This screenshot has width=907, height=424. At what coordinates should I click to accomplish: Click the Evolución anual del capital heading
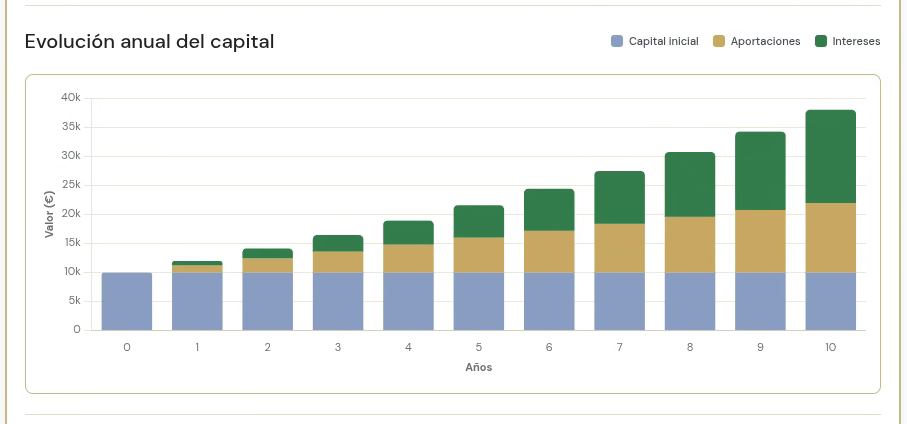[x=149, y=42]
